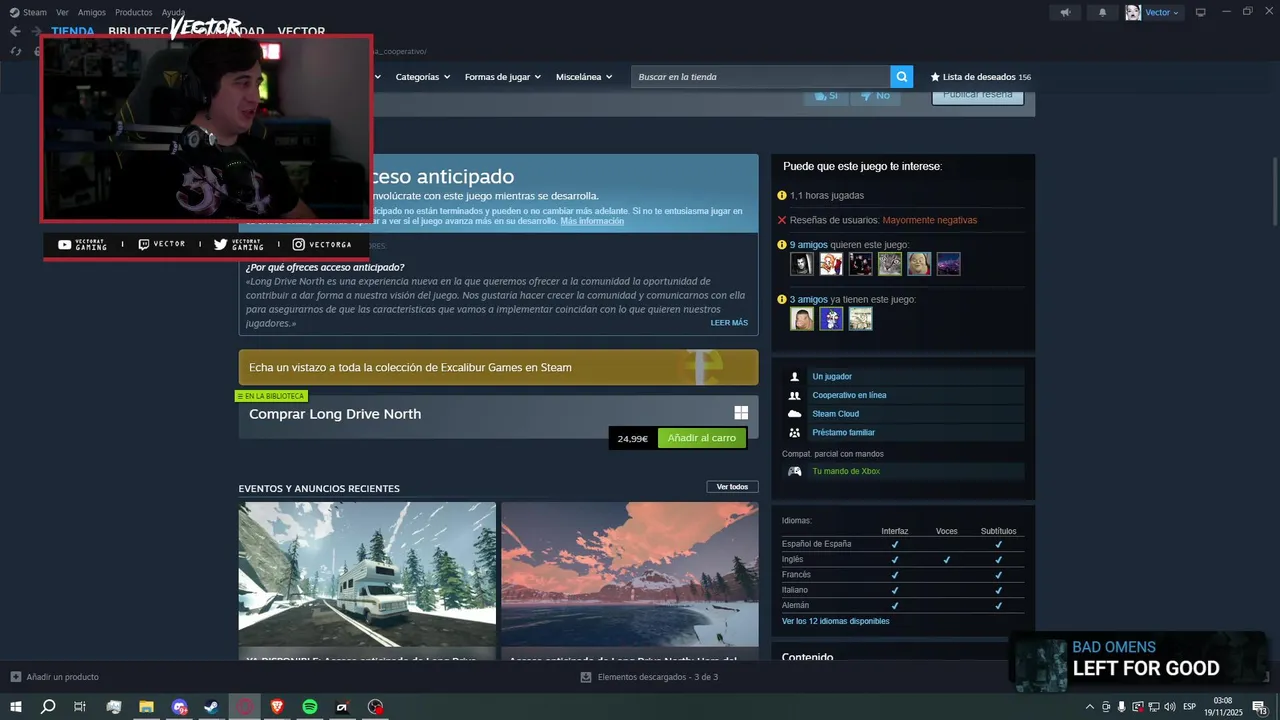Click the plus icon beside Añadir un producto

click(x=15, y=677)
